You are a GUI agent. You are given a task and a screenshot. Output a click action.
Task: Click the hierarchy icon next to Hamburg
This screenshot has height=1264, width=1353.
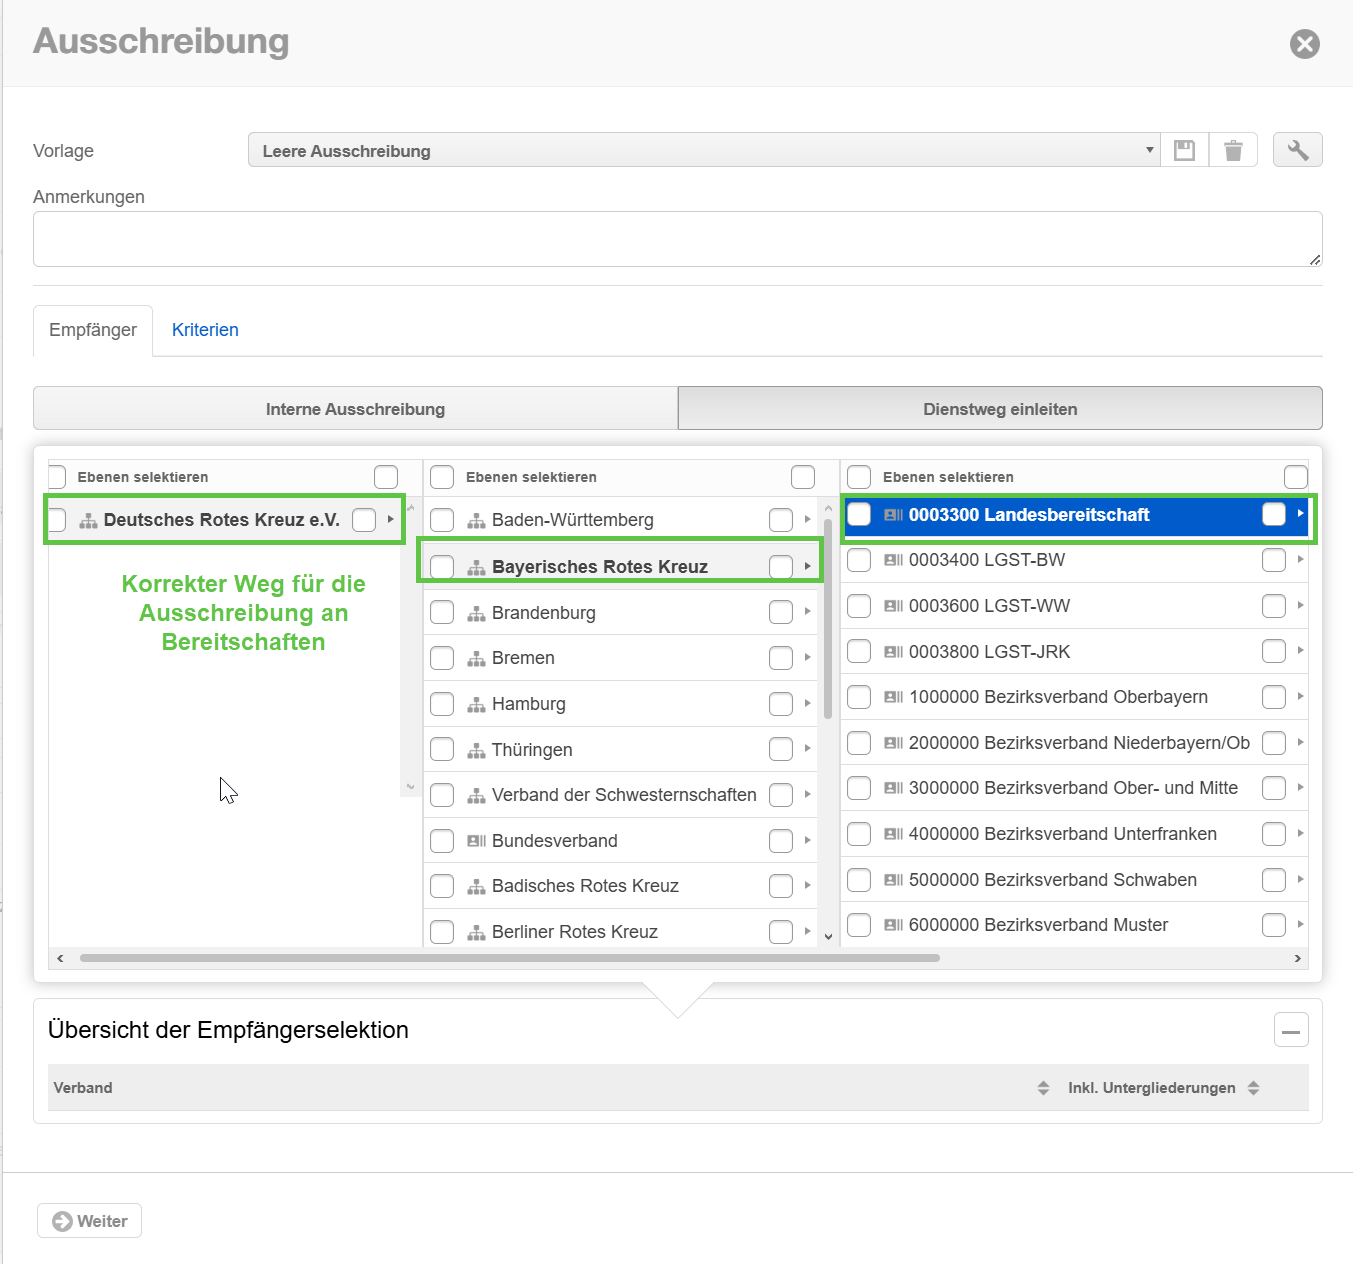point(476,705)
